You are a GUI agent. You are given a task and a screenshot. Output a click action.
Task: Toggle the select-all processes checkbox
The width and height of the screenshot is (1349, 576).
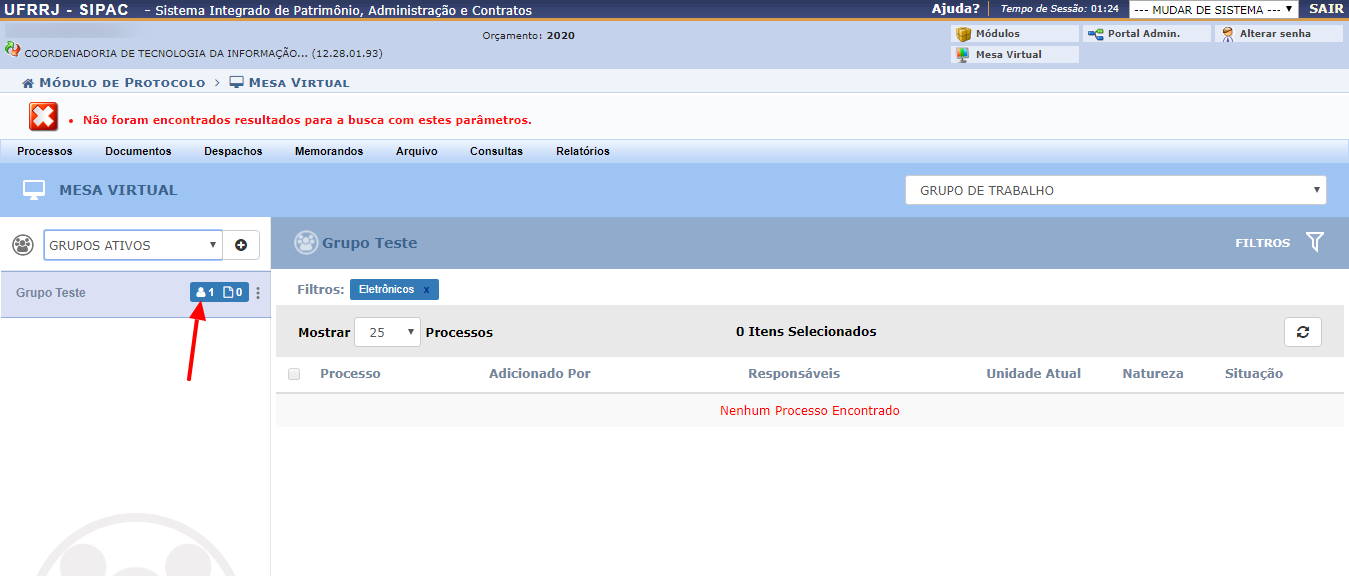point(294,374)
